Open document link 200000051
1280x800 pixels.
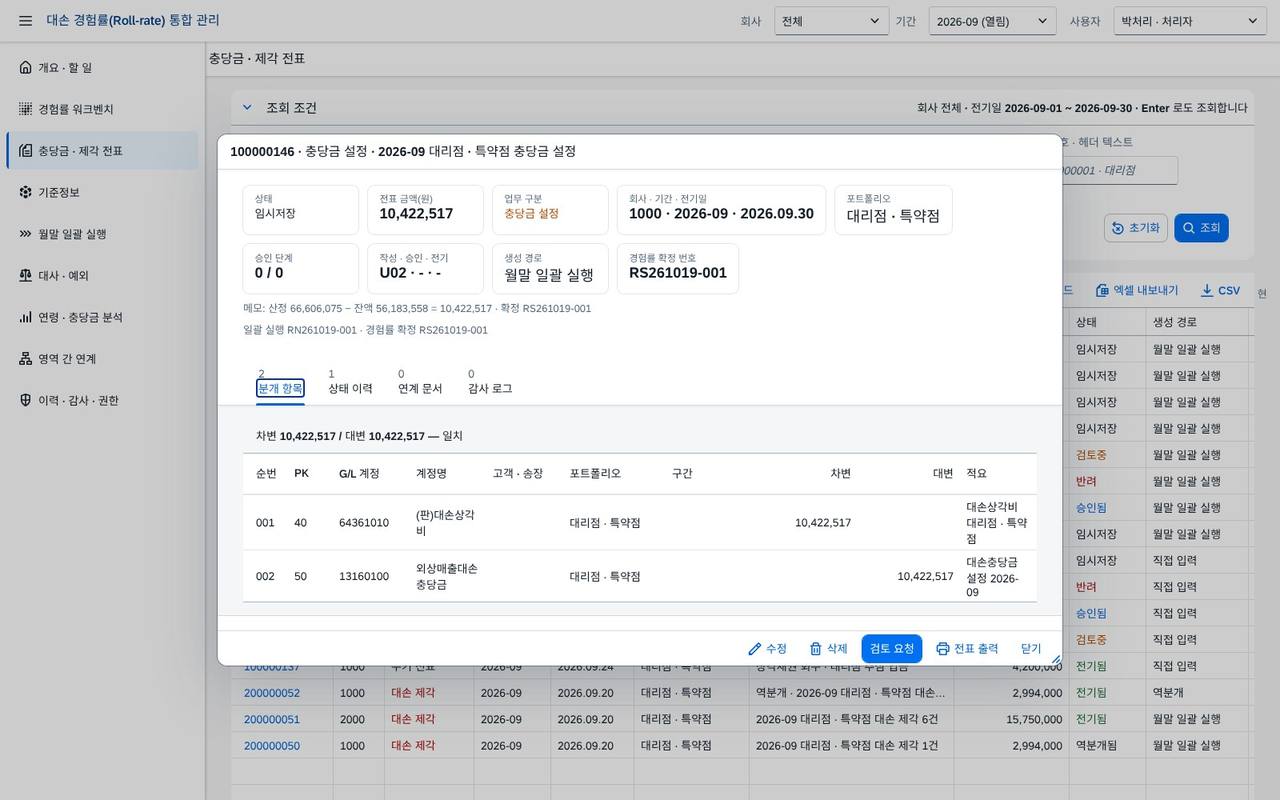272,719
